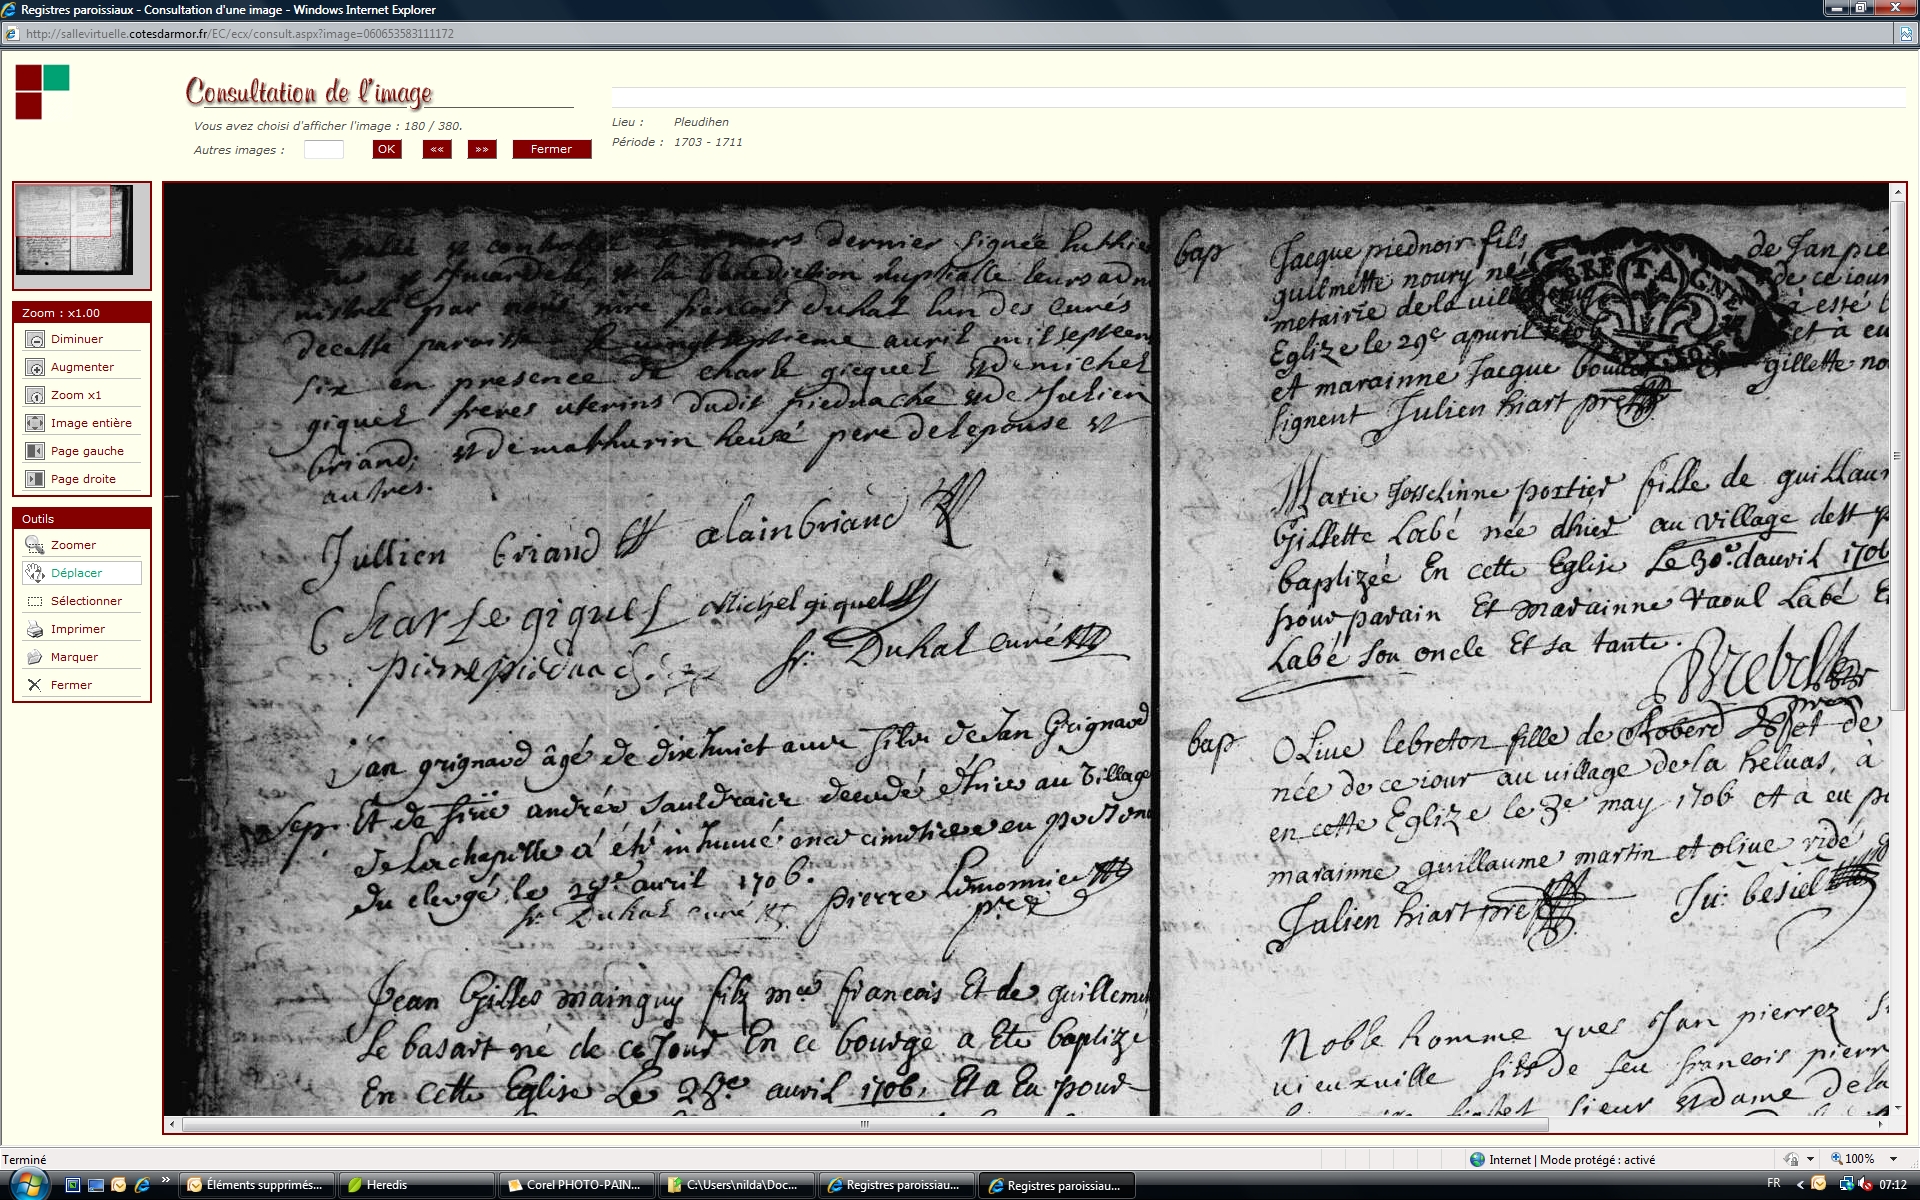
Task: Click the Autres images number field
Action: [323, 150]
